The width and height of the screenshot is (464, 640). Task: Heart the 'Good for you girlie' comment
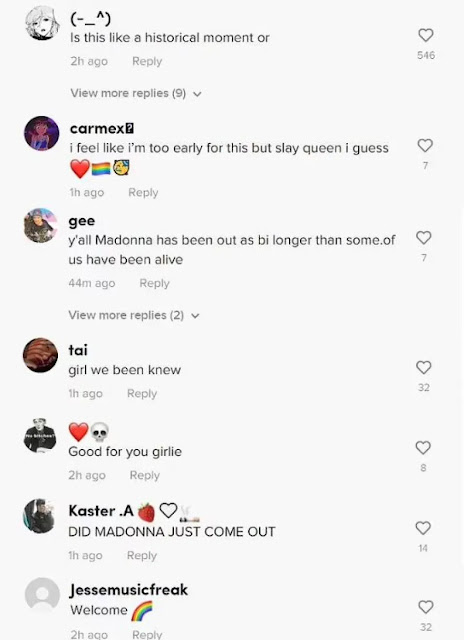point(423,448)
